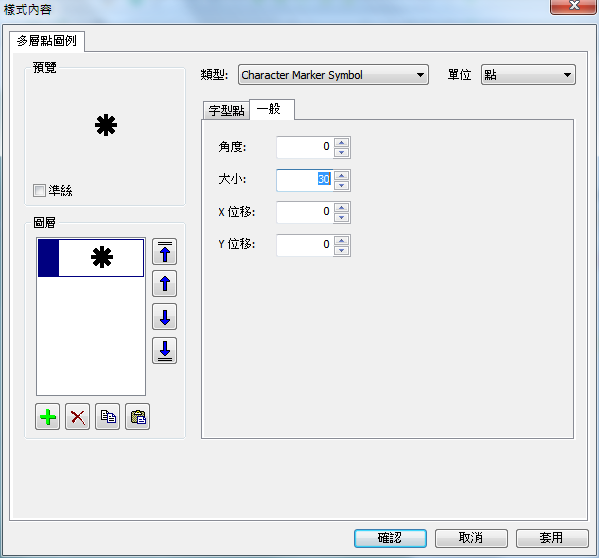Move layer down one level
Viewport: 599px width, 558px height.
(165, 317)
